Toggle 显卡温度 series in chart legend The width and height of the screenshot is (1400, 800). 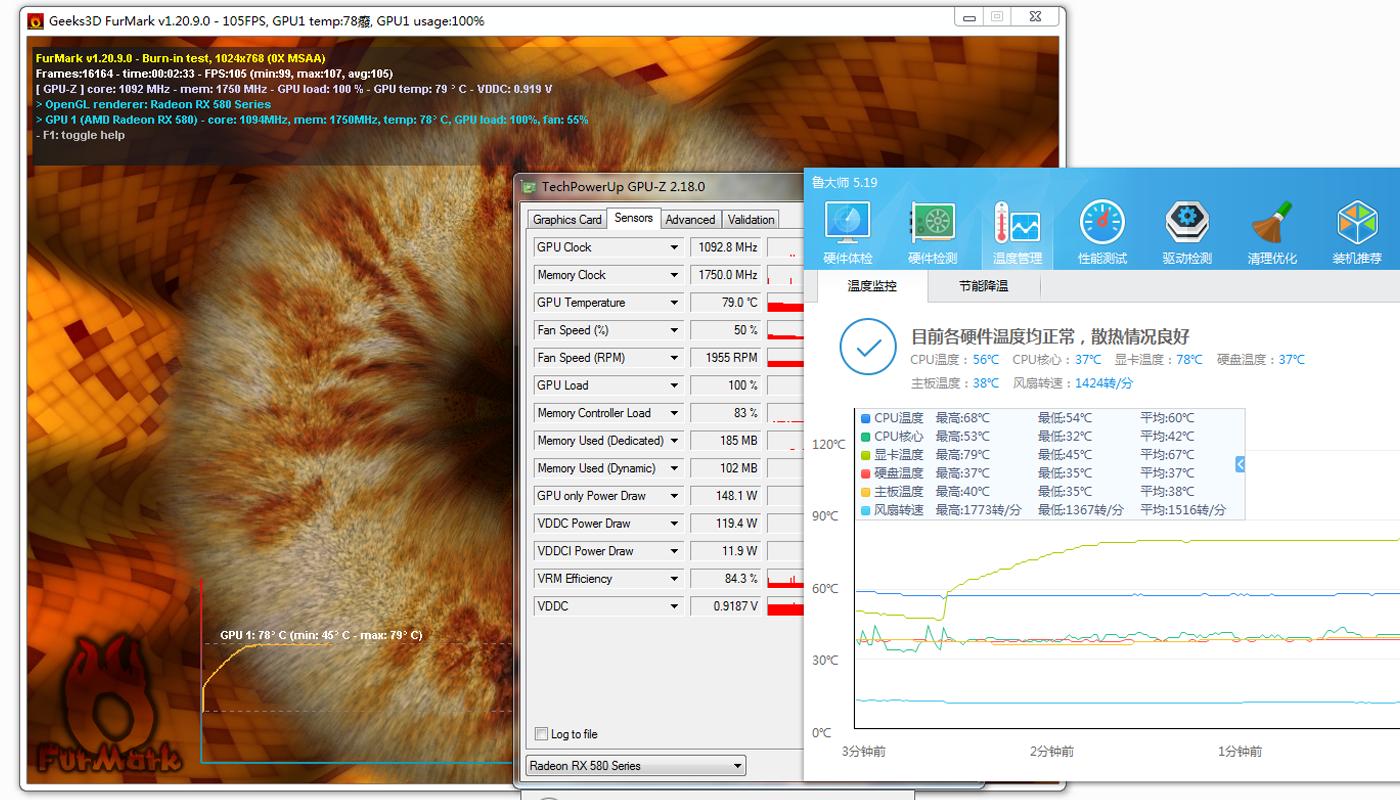866,455
